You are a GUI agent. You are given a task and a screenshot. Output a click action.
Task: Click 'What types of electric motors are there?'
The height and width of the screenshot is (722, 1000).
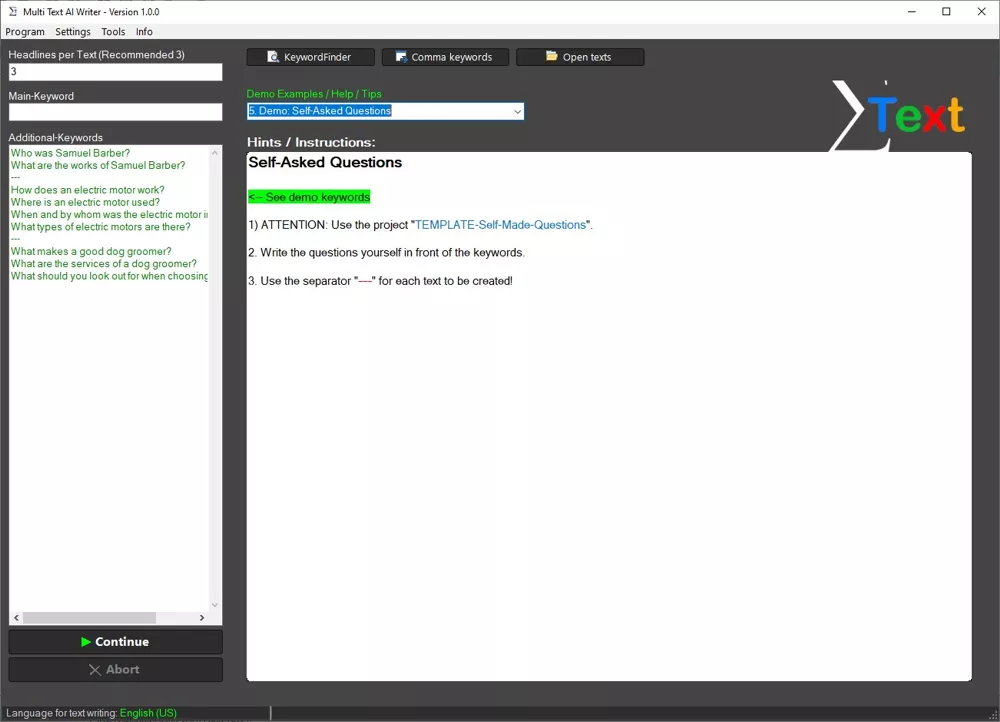tap(100, 227)
